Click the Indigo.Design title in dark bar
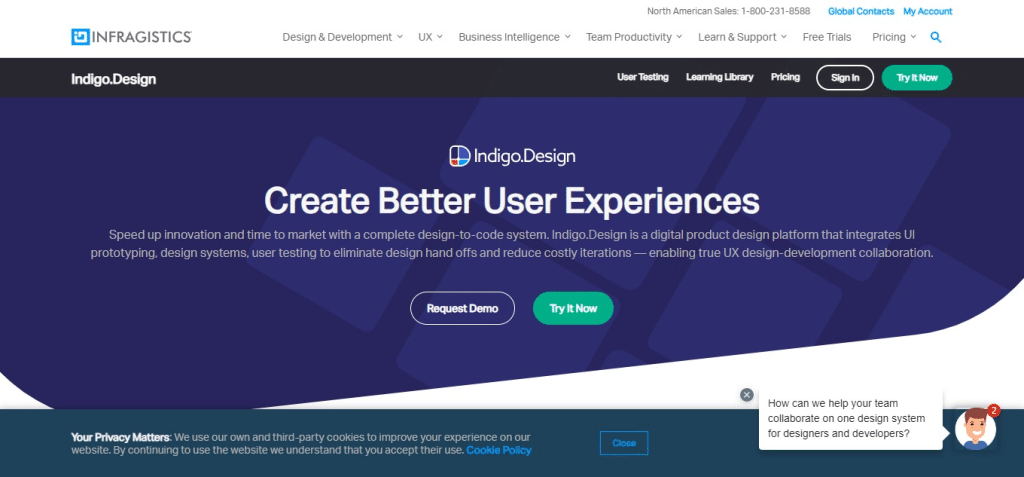 (x=114, y=79)
